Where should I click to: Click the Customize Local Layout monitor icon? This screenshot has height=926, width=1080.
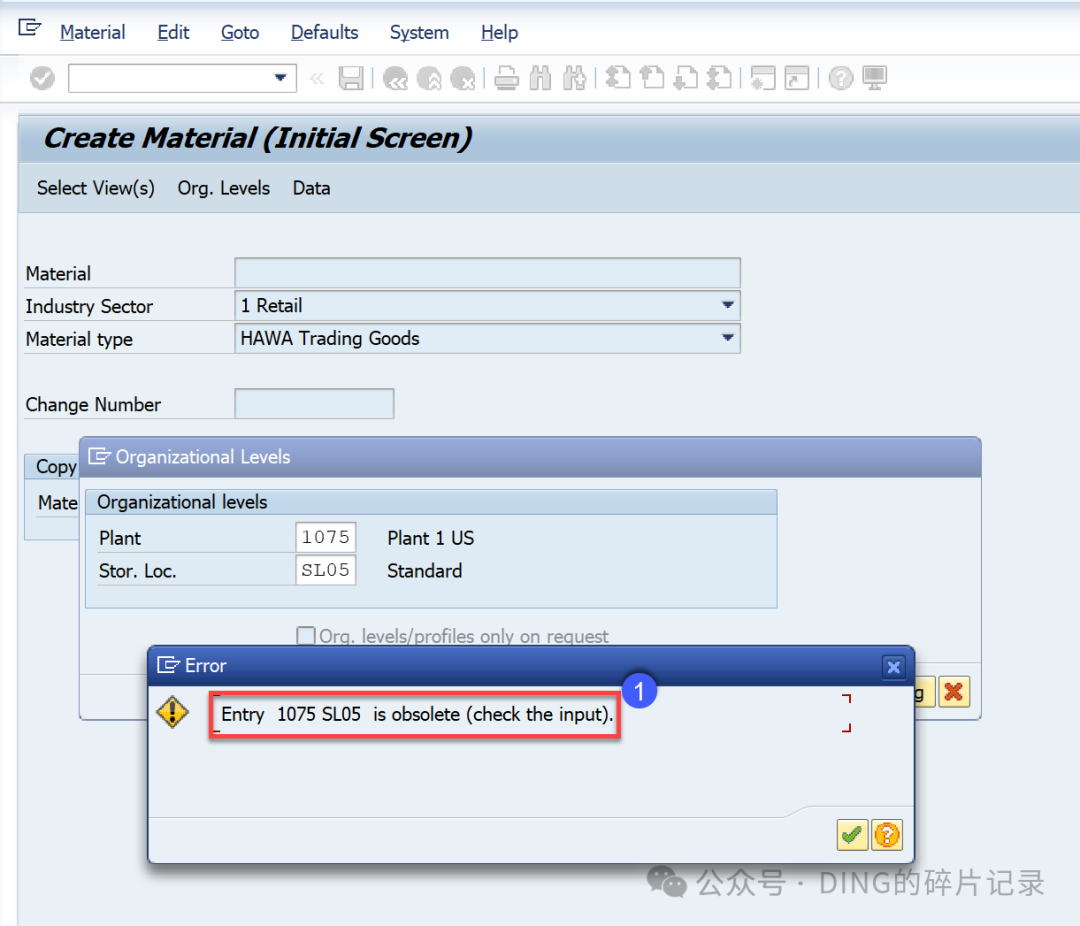point(875,78)
